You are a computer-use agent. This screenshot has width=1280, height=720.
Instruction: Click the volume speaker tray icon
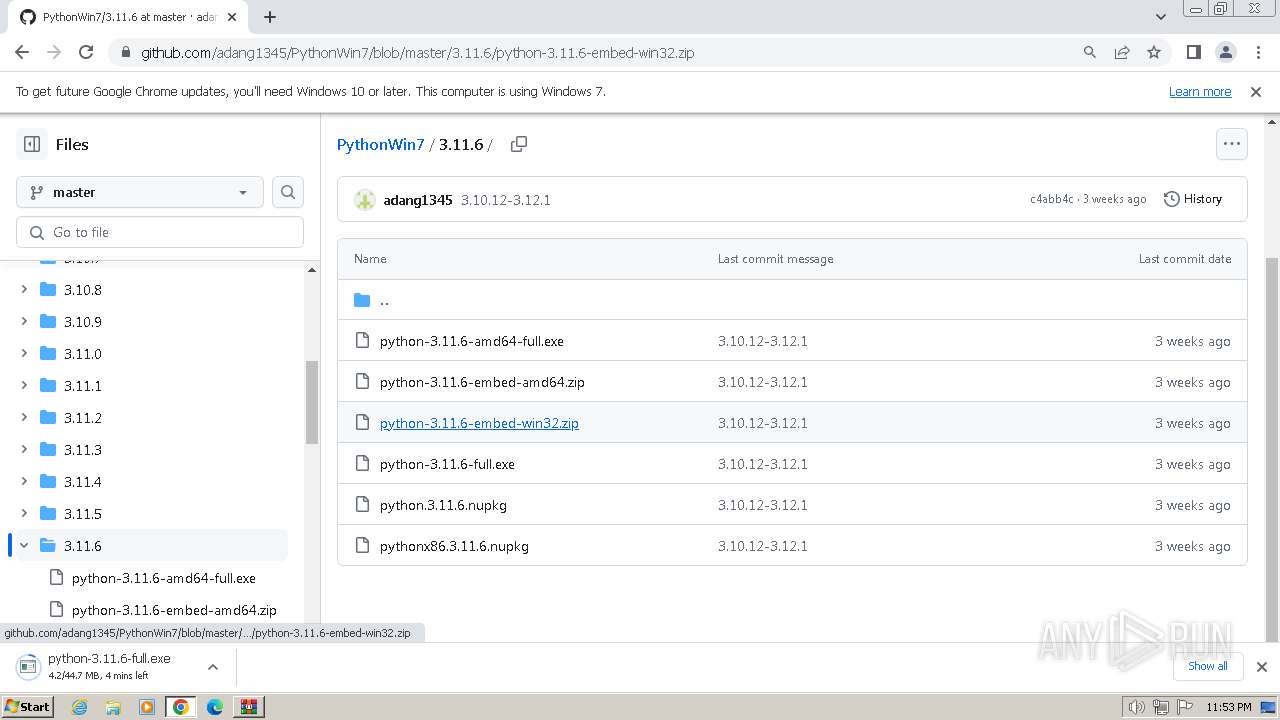tap(1137, 707)
